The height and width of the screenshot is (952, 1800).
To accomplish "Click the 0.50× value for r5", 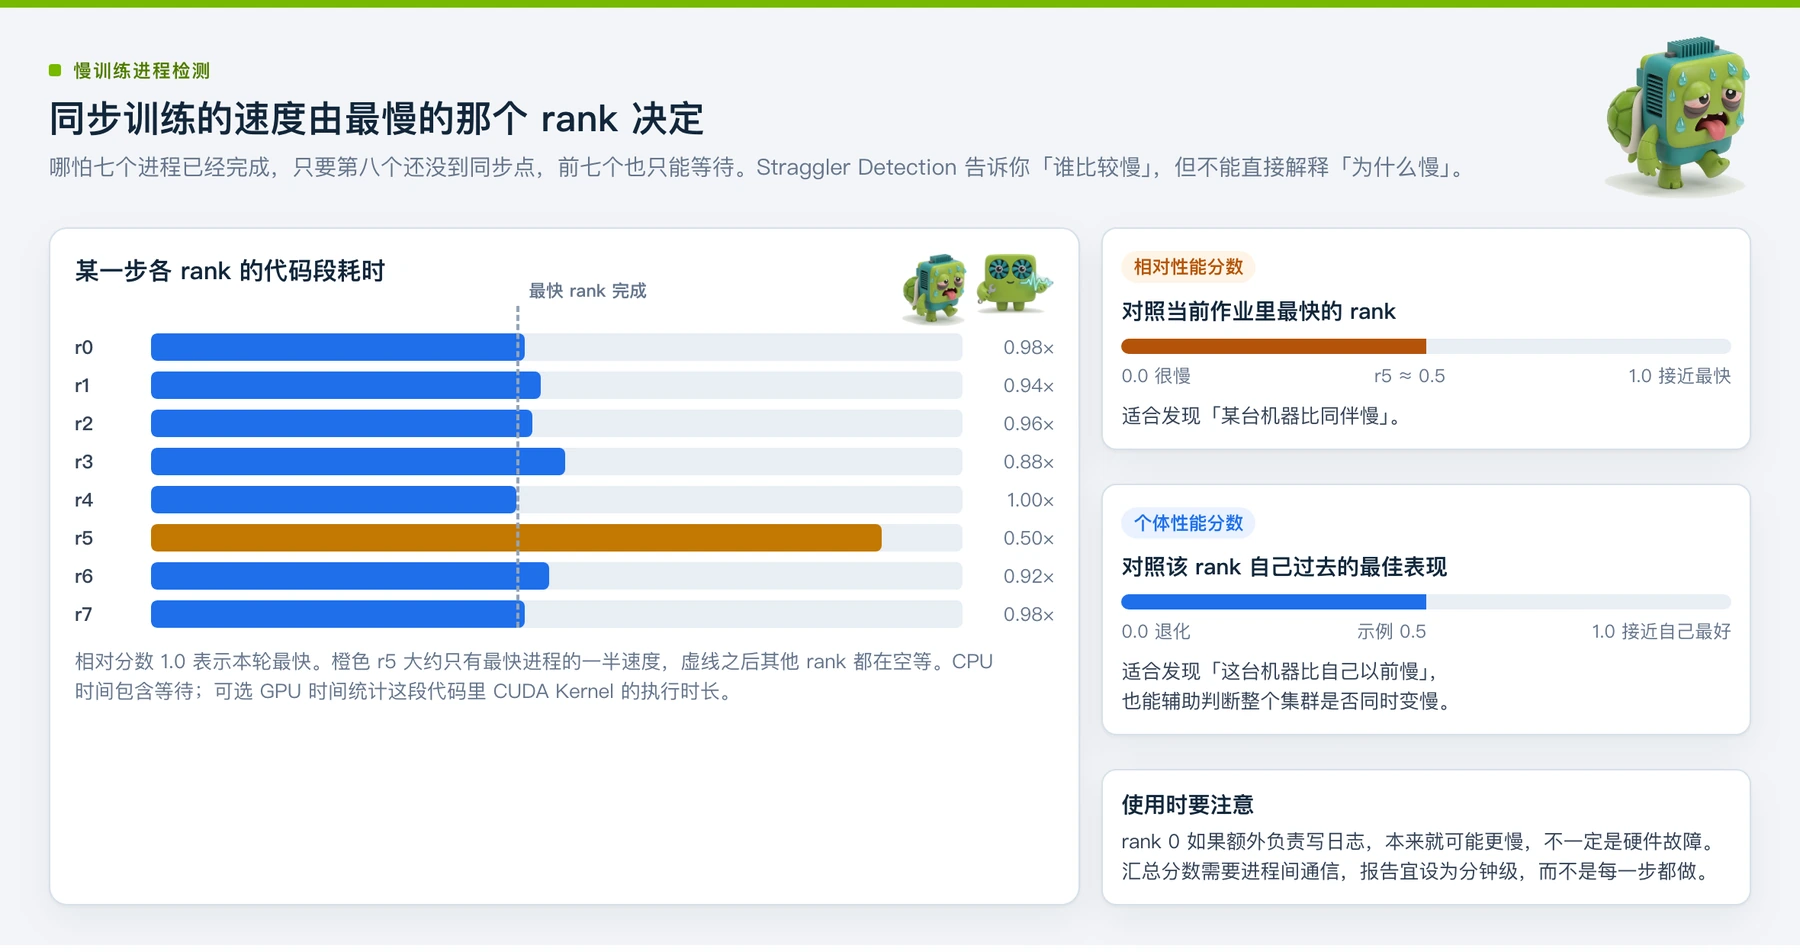I will 1029,538.
